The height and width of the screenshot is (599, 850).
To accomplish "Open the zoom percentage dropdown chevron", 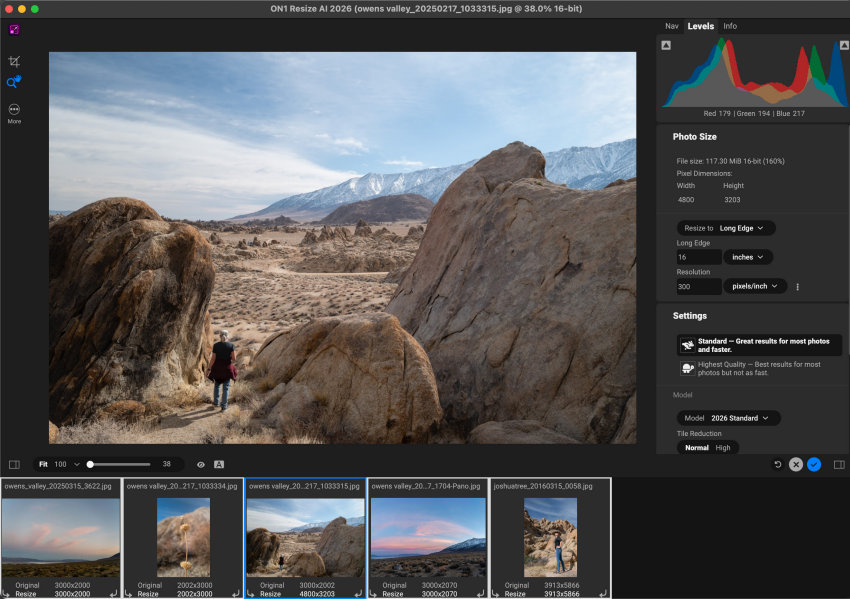I will (76, 465).
